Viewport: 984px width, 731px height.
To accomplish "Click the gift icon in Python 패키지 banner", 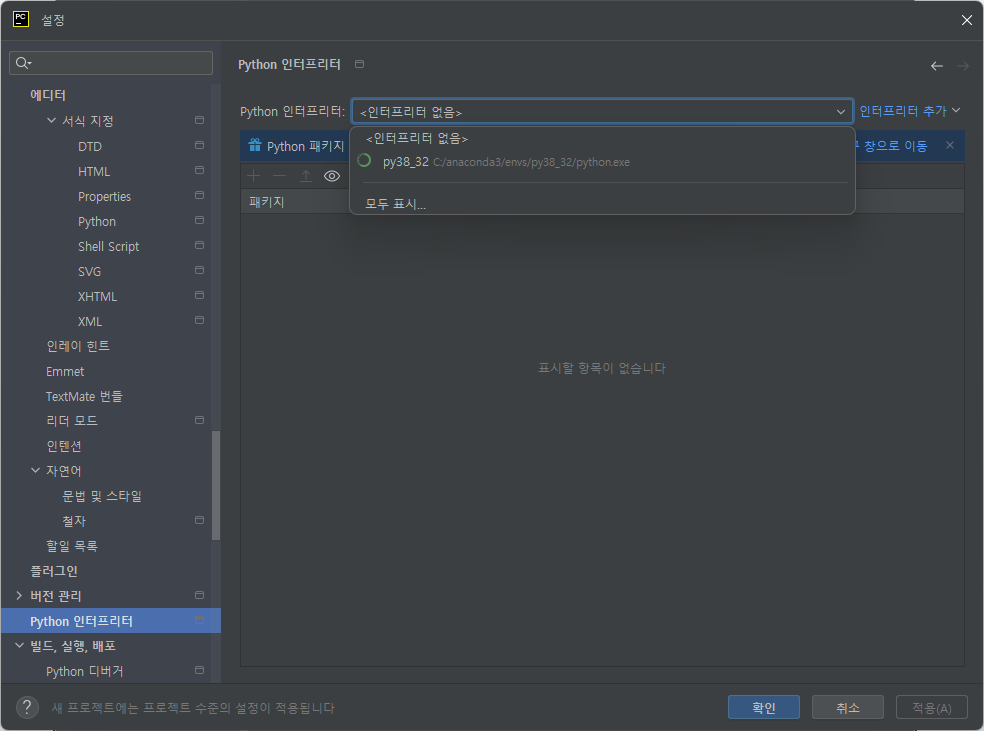I will click(255, 146).
